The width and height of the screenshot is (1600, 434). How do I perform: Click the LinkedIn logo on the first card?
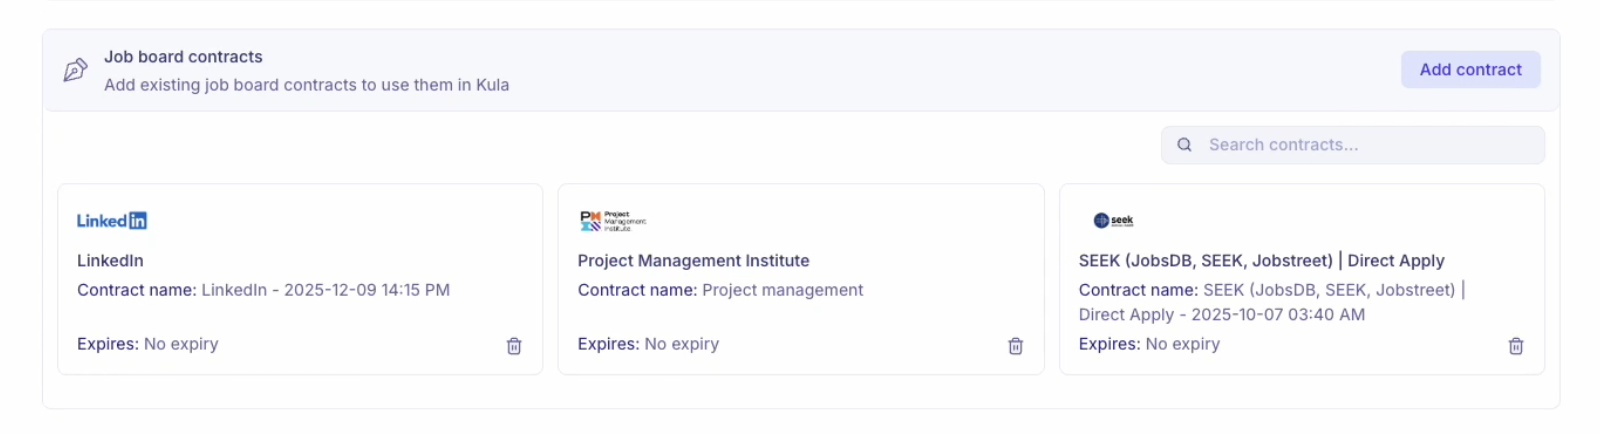(112, 221)
